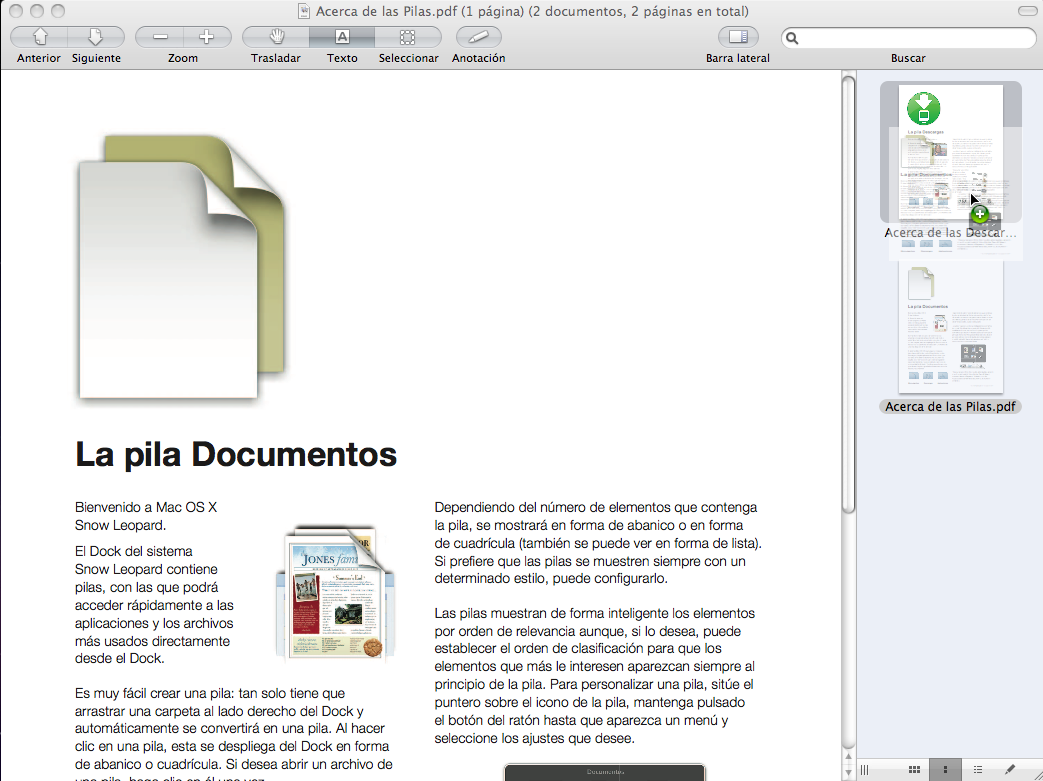Activate the Texto selection tool
Image resolution: width=1043 pixels, height=781 pixels.
coord(342,37)
